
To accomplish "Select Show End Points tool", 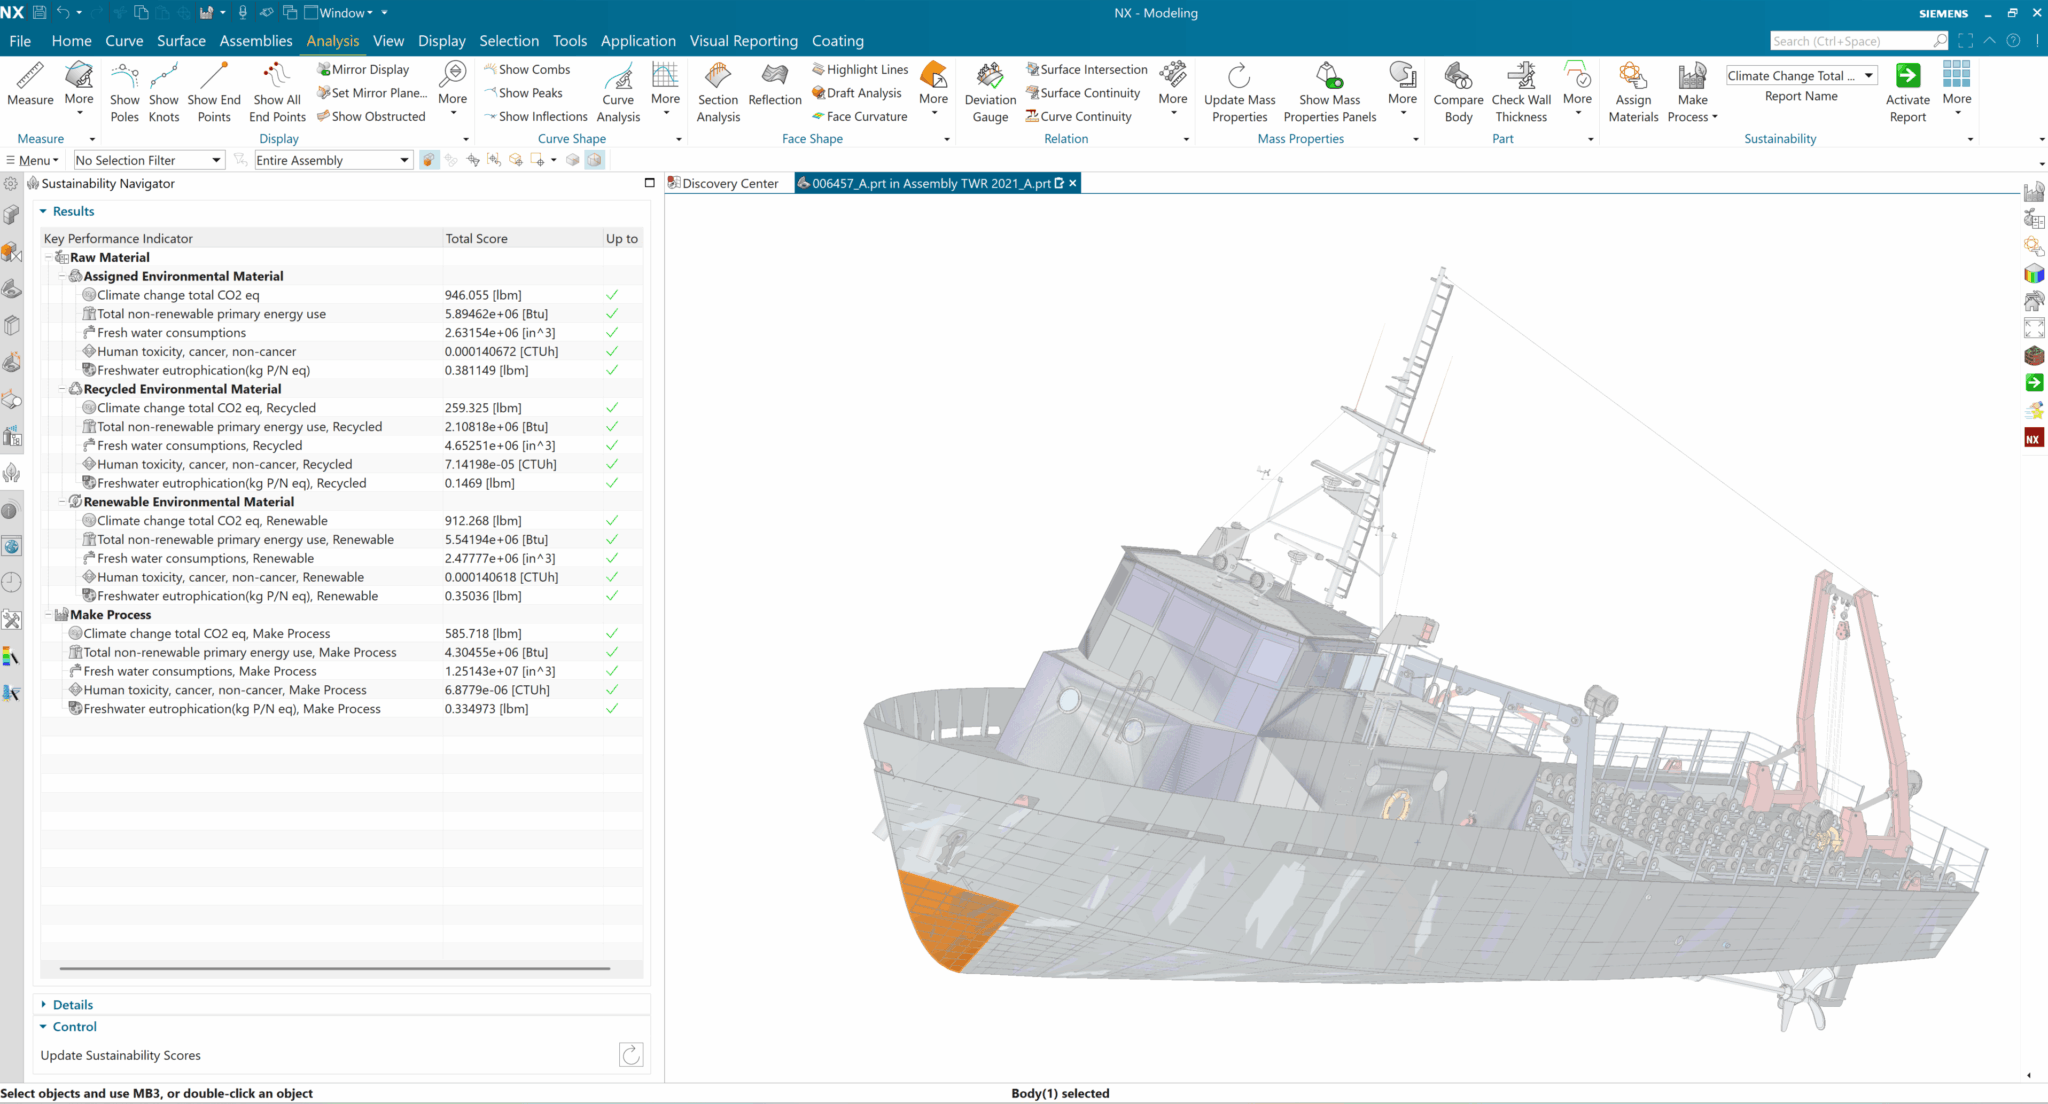I will tap(214, 91).
